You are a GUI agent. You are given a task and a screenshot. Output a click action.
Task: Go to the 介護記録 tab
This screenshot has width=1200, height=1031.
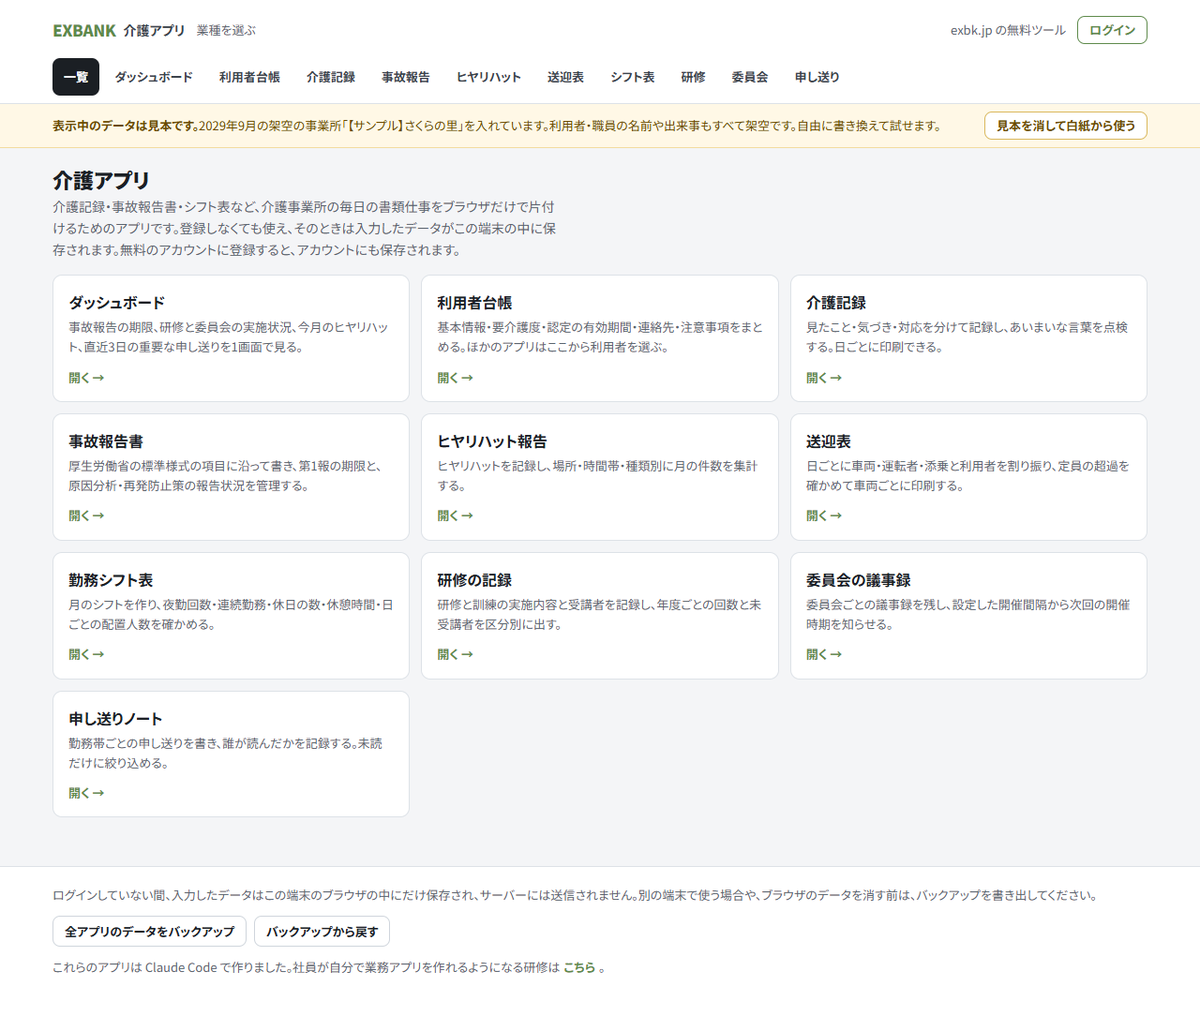pyautogui.click(x=331, y=77)
